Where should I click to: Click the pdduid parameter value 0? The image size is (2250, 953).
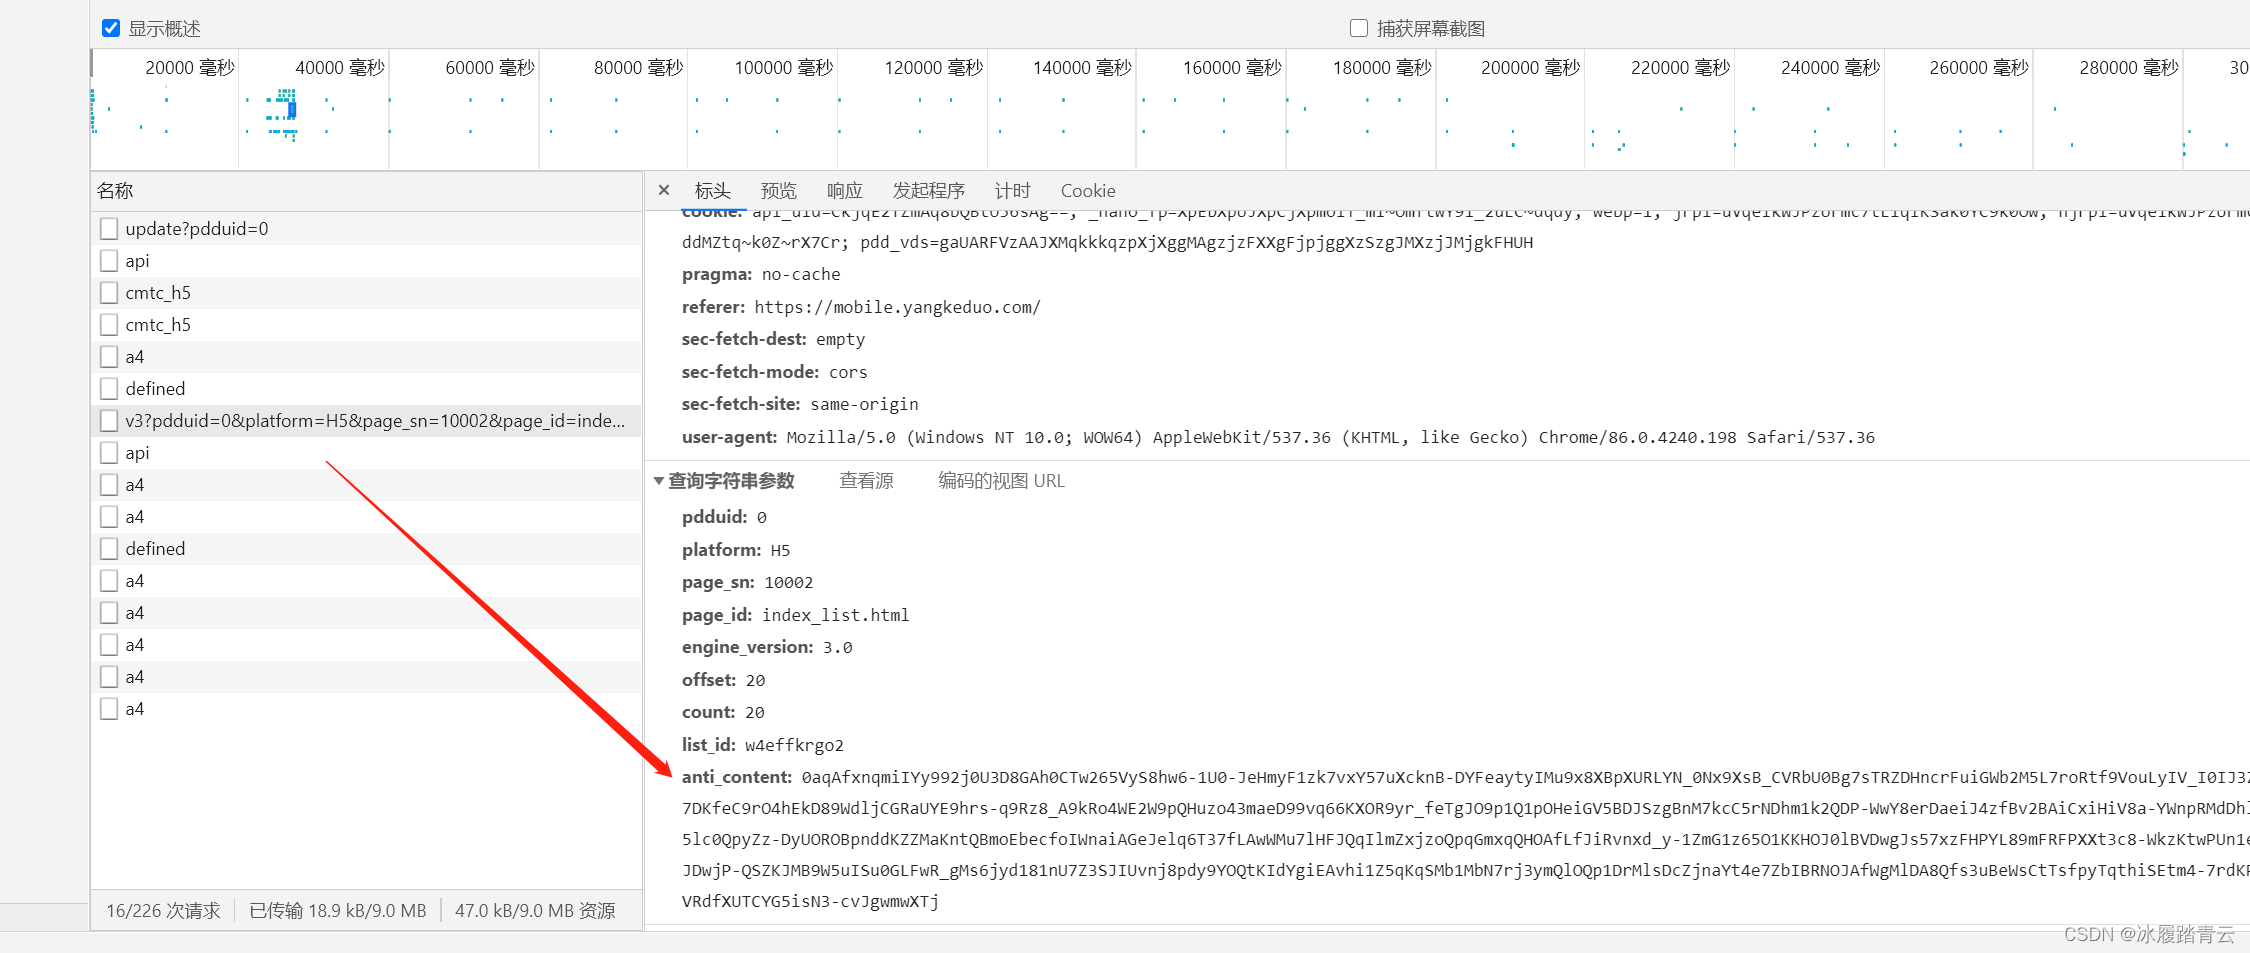[x=762, y=517]
